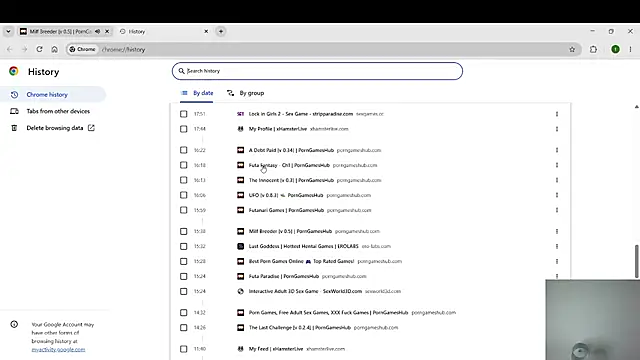
Task: Click the favicon of the 17:51 entry
Action: tap(240, 114)
